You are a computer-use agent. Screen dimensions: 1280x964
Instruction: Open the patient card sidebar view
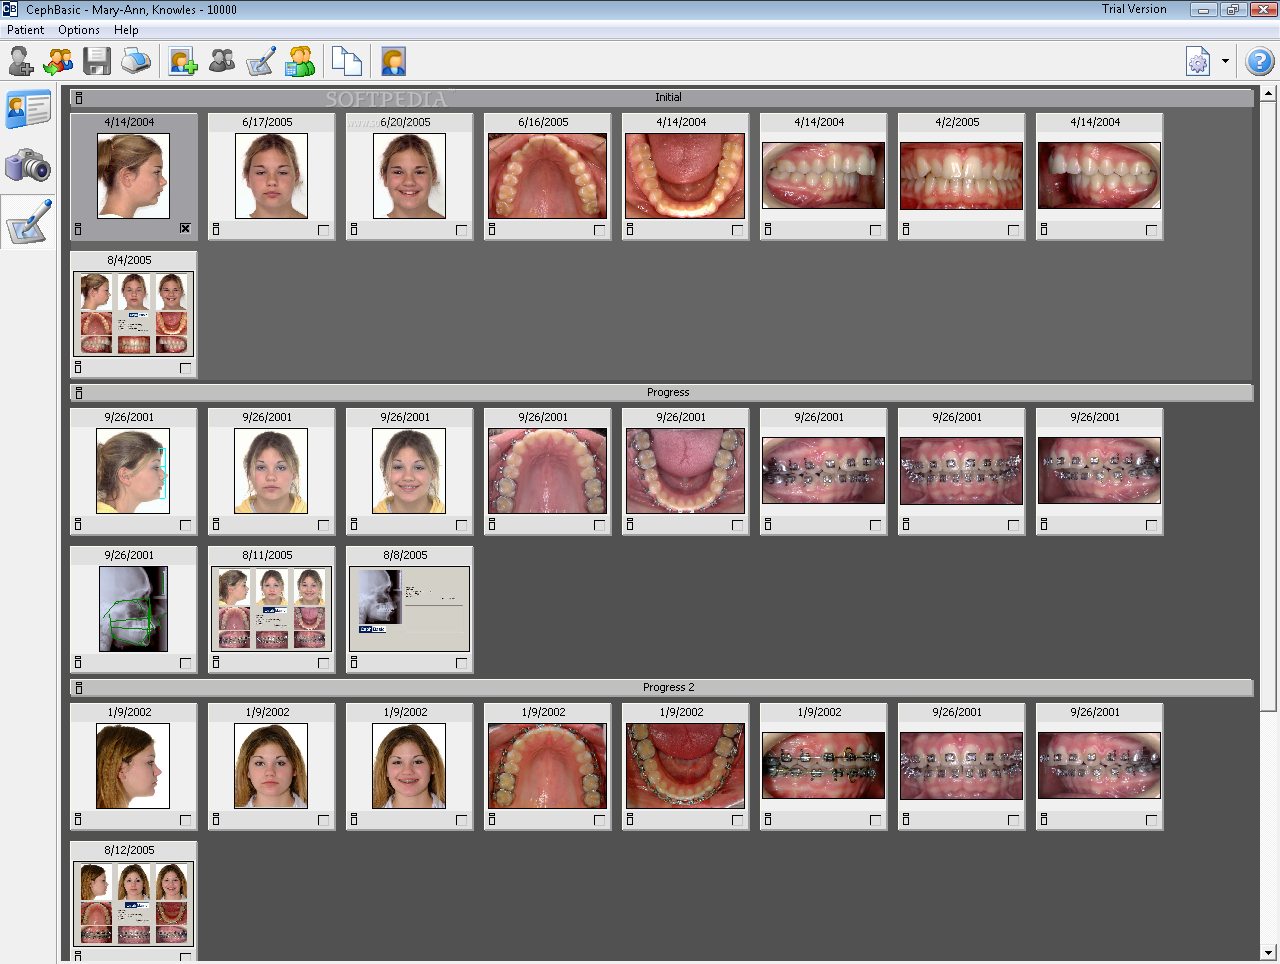click(x=28, y=109)
